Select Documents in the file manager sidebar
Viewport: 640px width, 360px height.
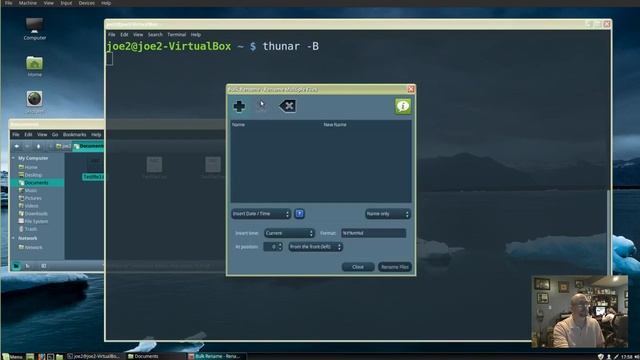tap(37, 183)
